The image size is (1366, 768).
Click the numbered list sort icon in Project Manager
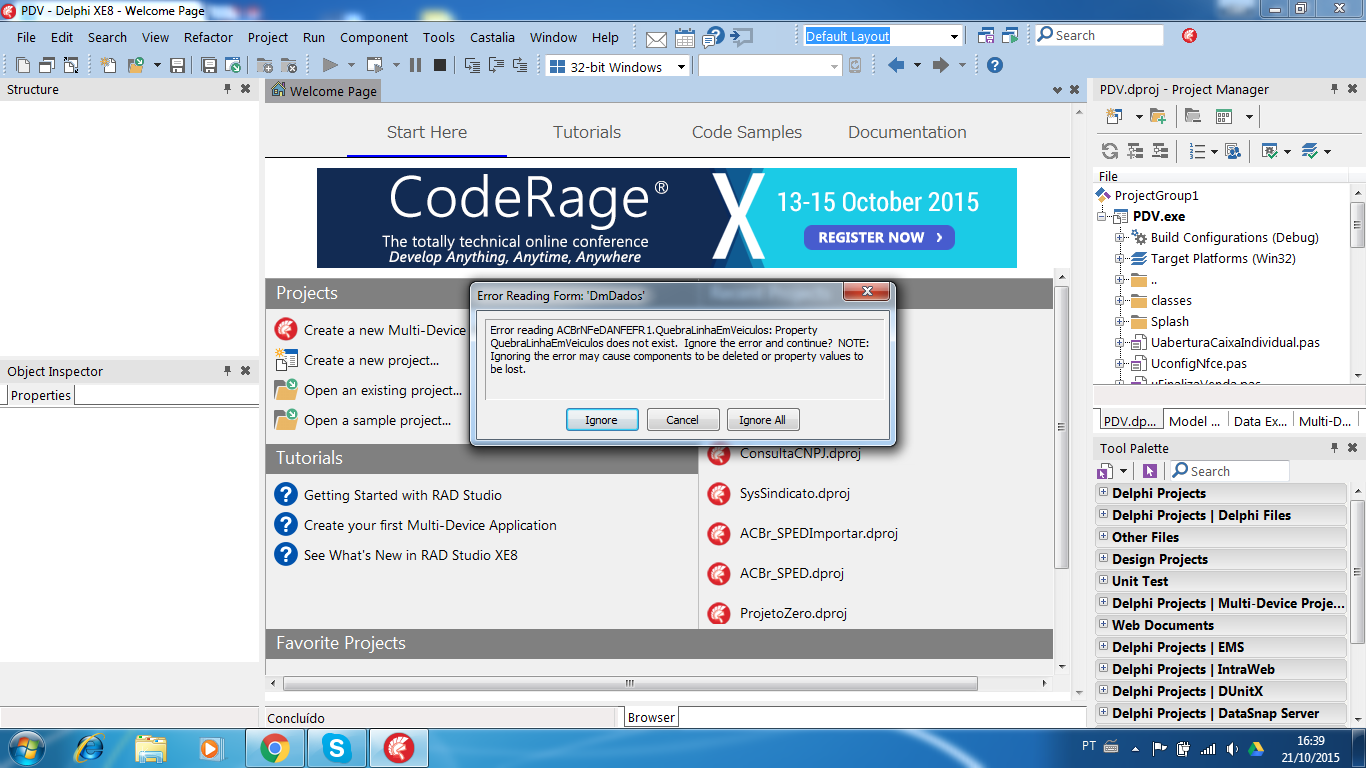point(1197,151)
